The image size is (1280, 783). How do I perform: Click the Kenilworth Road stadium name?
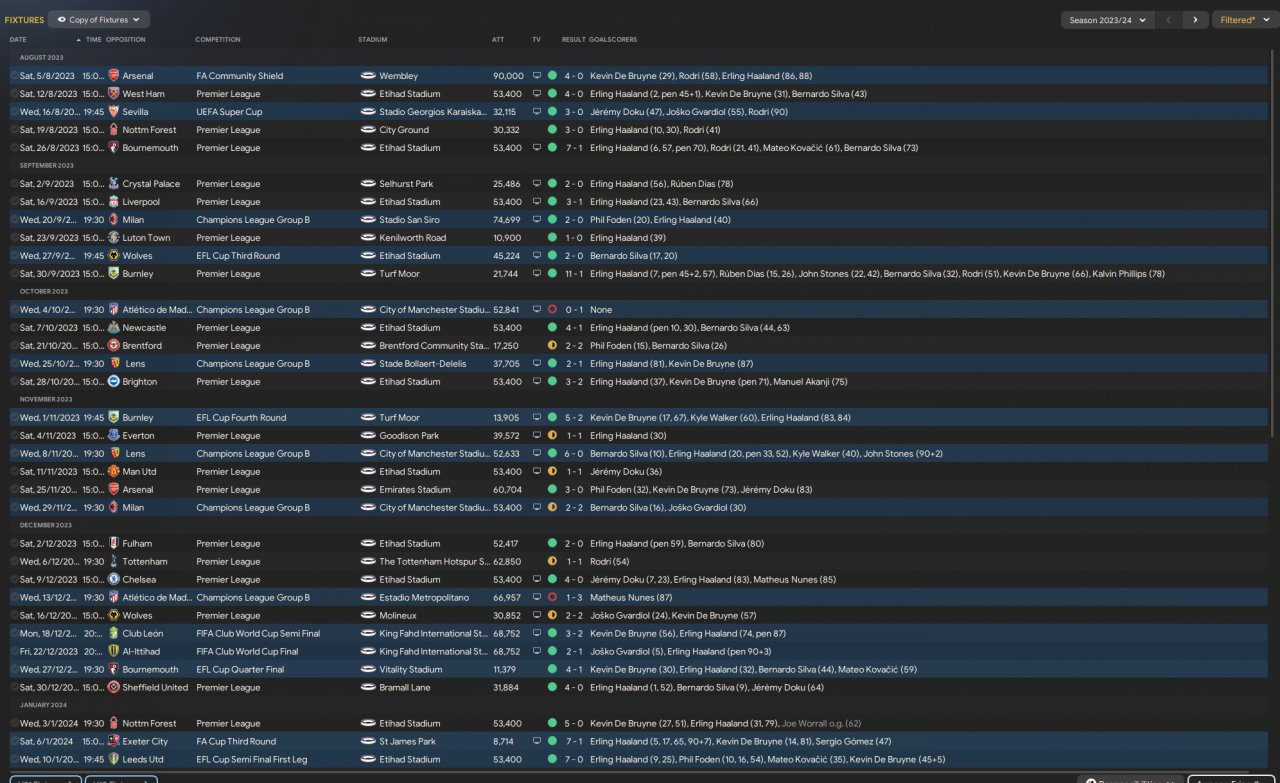tap(413, 238)
